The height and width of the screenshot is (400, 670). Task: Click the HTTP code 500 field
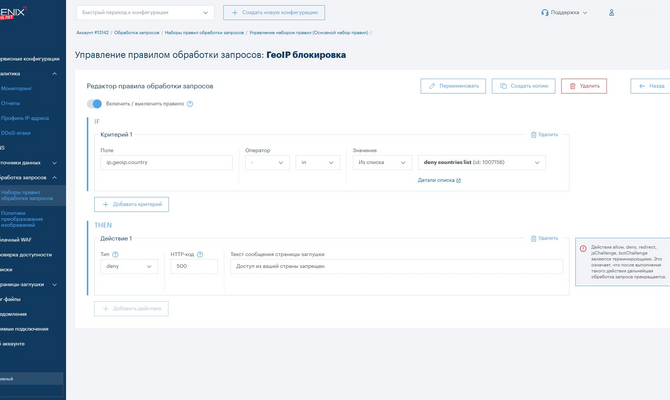194,266
